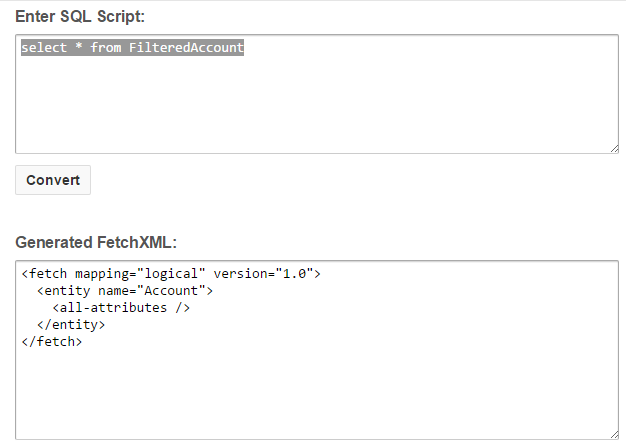The image size is (626, 446).
Task: Place cursor on the opening entity tag
Action: (x=64, y=290)
